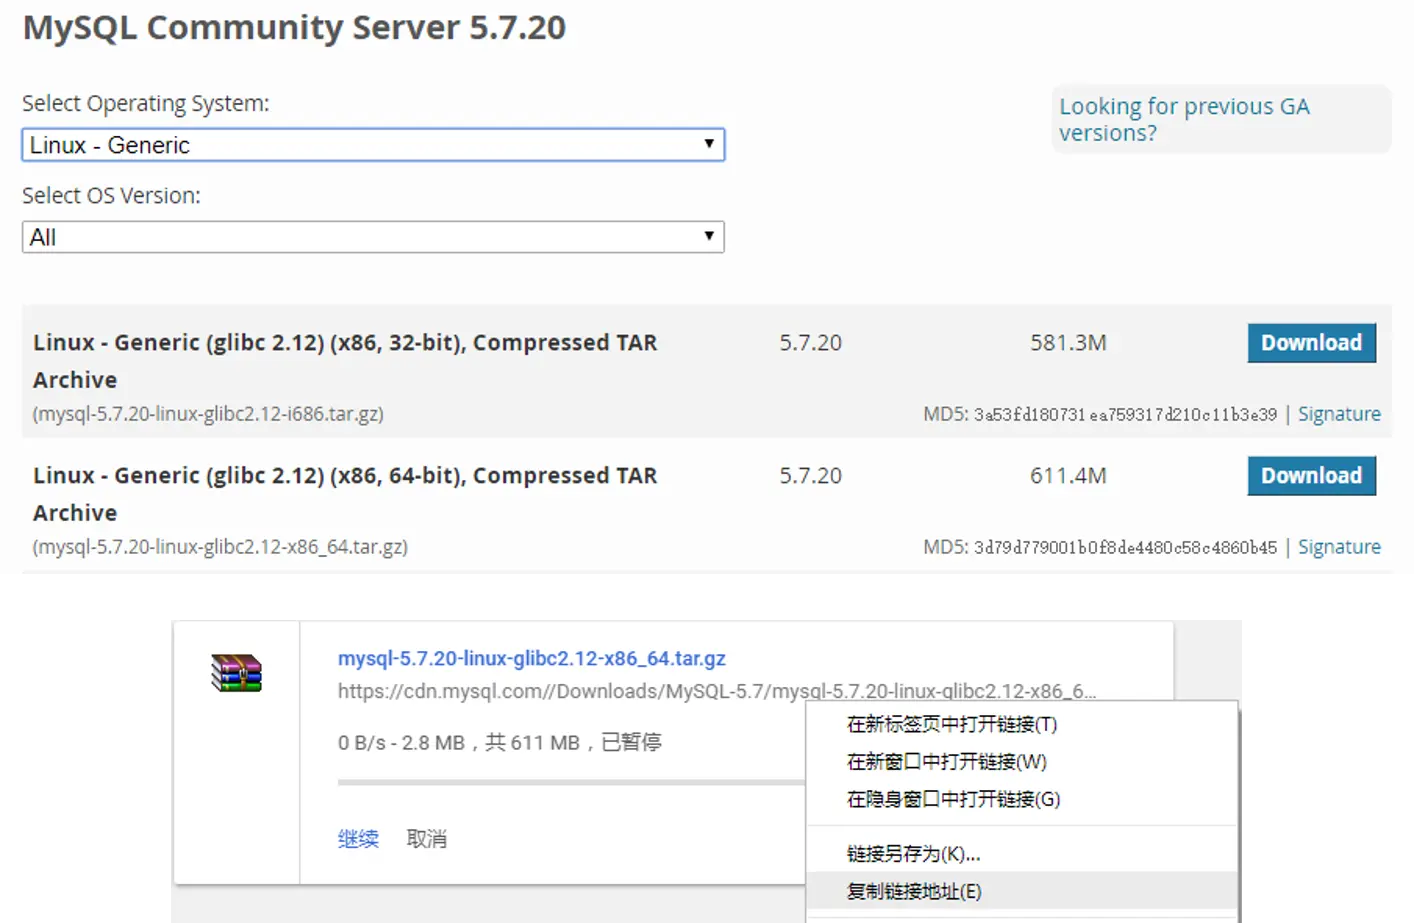Click file name (mysql-5.7.20-linux-glibc2.12-i686.tar.gz)
The height and width of the screenshot is (923, 1414).
[208, 414]
